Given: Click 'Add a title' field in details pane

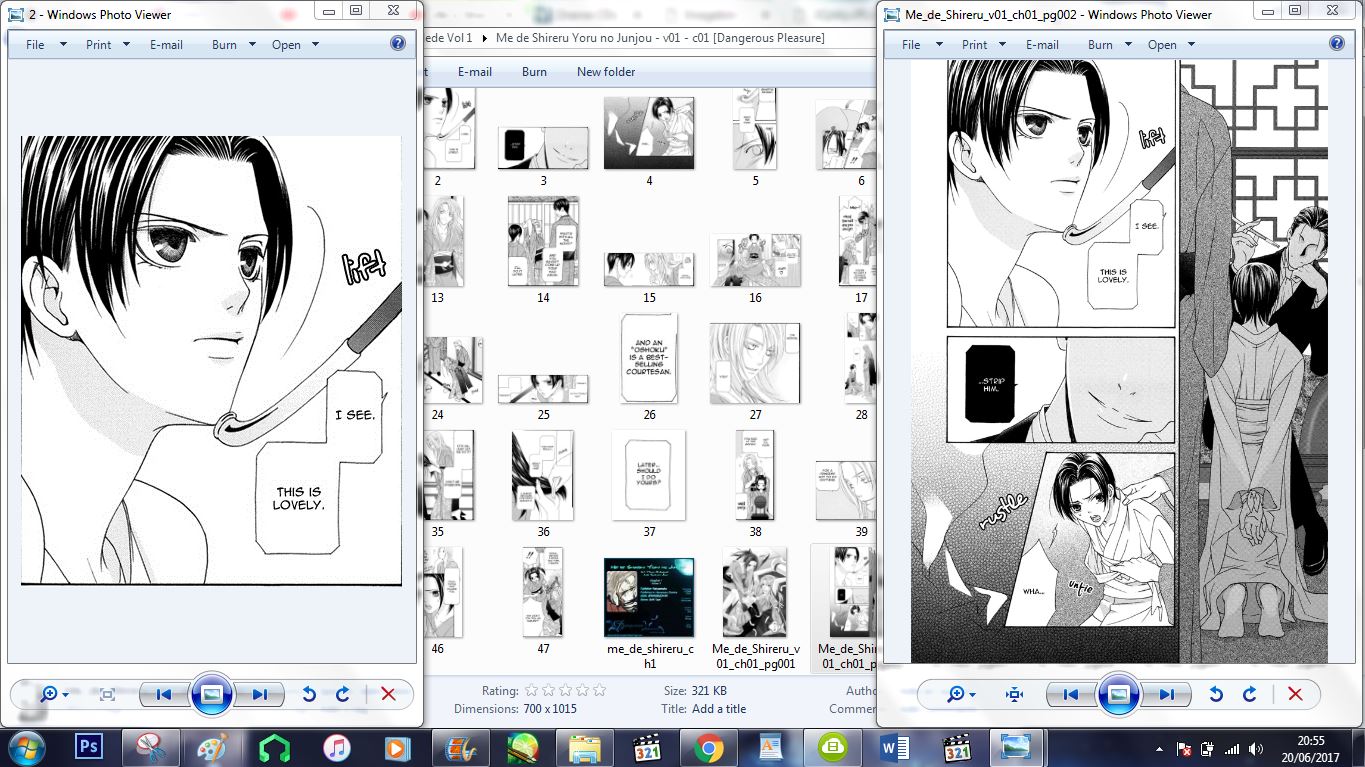Looking at the screenshot, I should [x=718, y=709].
